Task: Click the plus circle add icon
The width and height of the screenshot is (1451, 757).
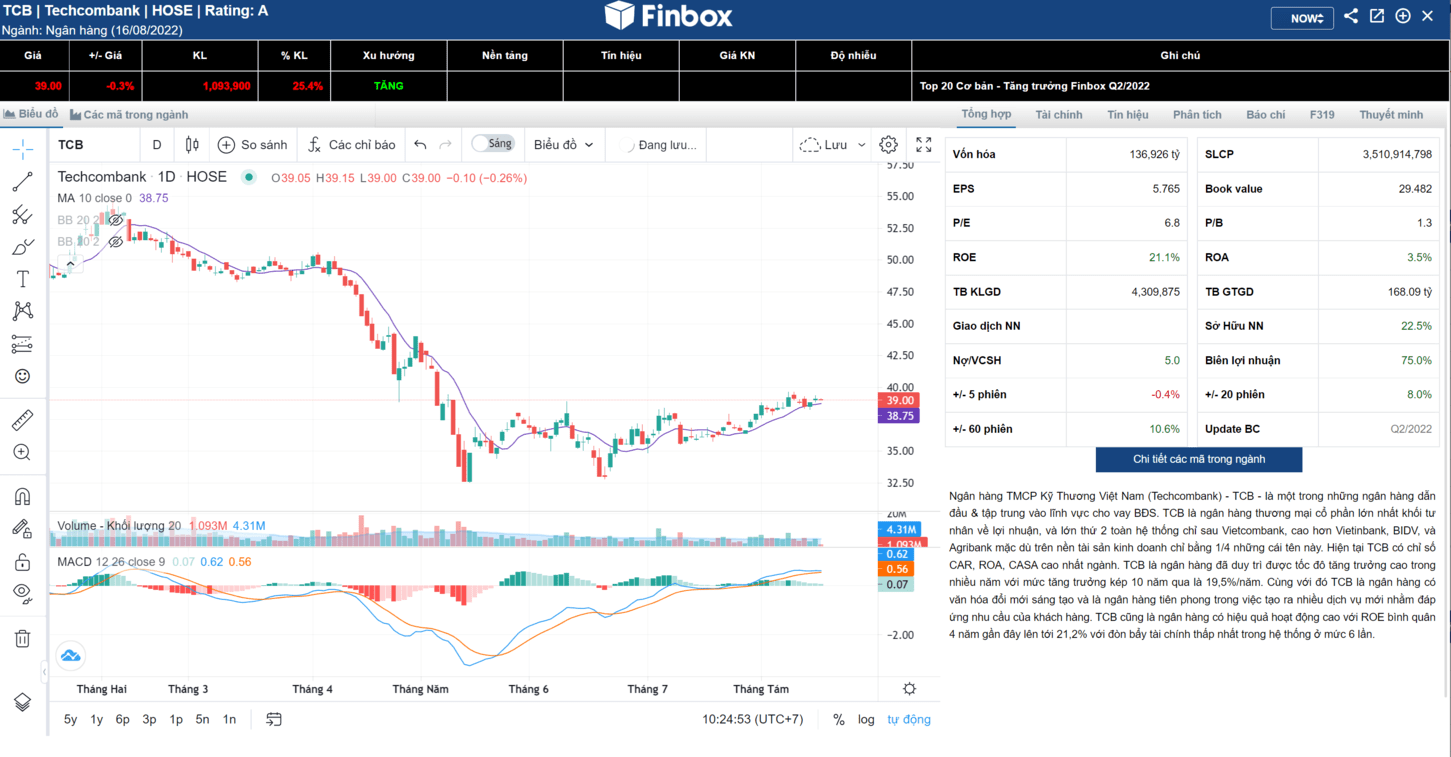Action: pos(1403,16)
